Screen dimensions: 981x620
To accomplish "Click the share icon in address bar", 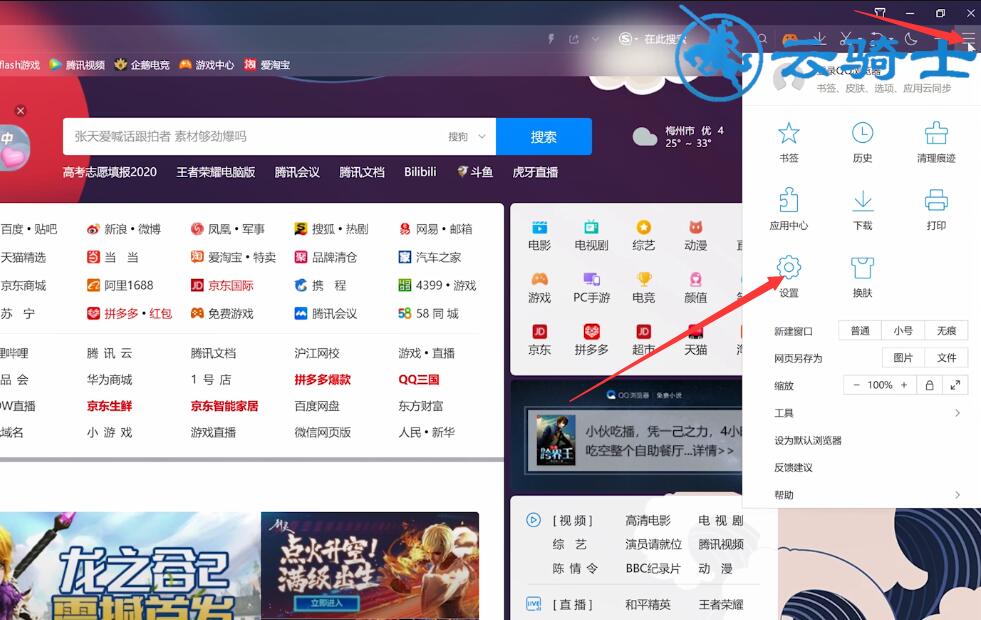I will click(574, 39).
